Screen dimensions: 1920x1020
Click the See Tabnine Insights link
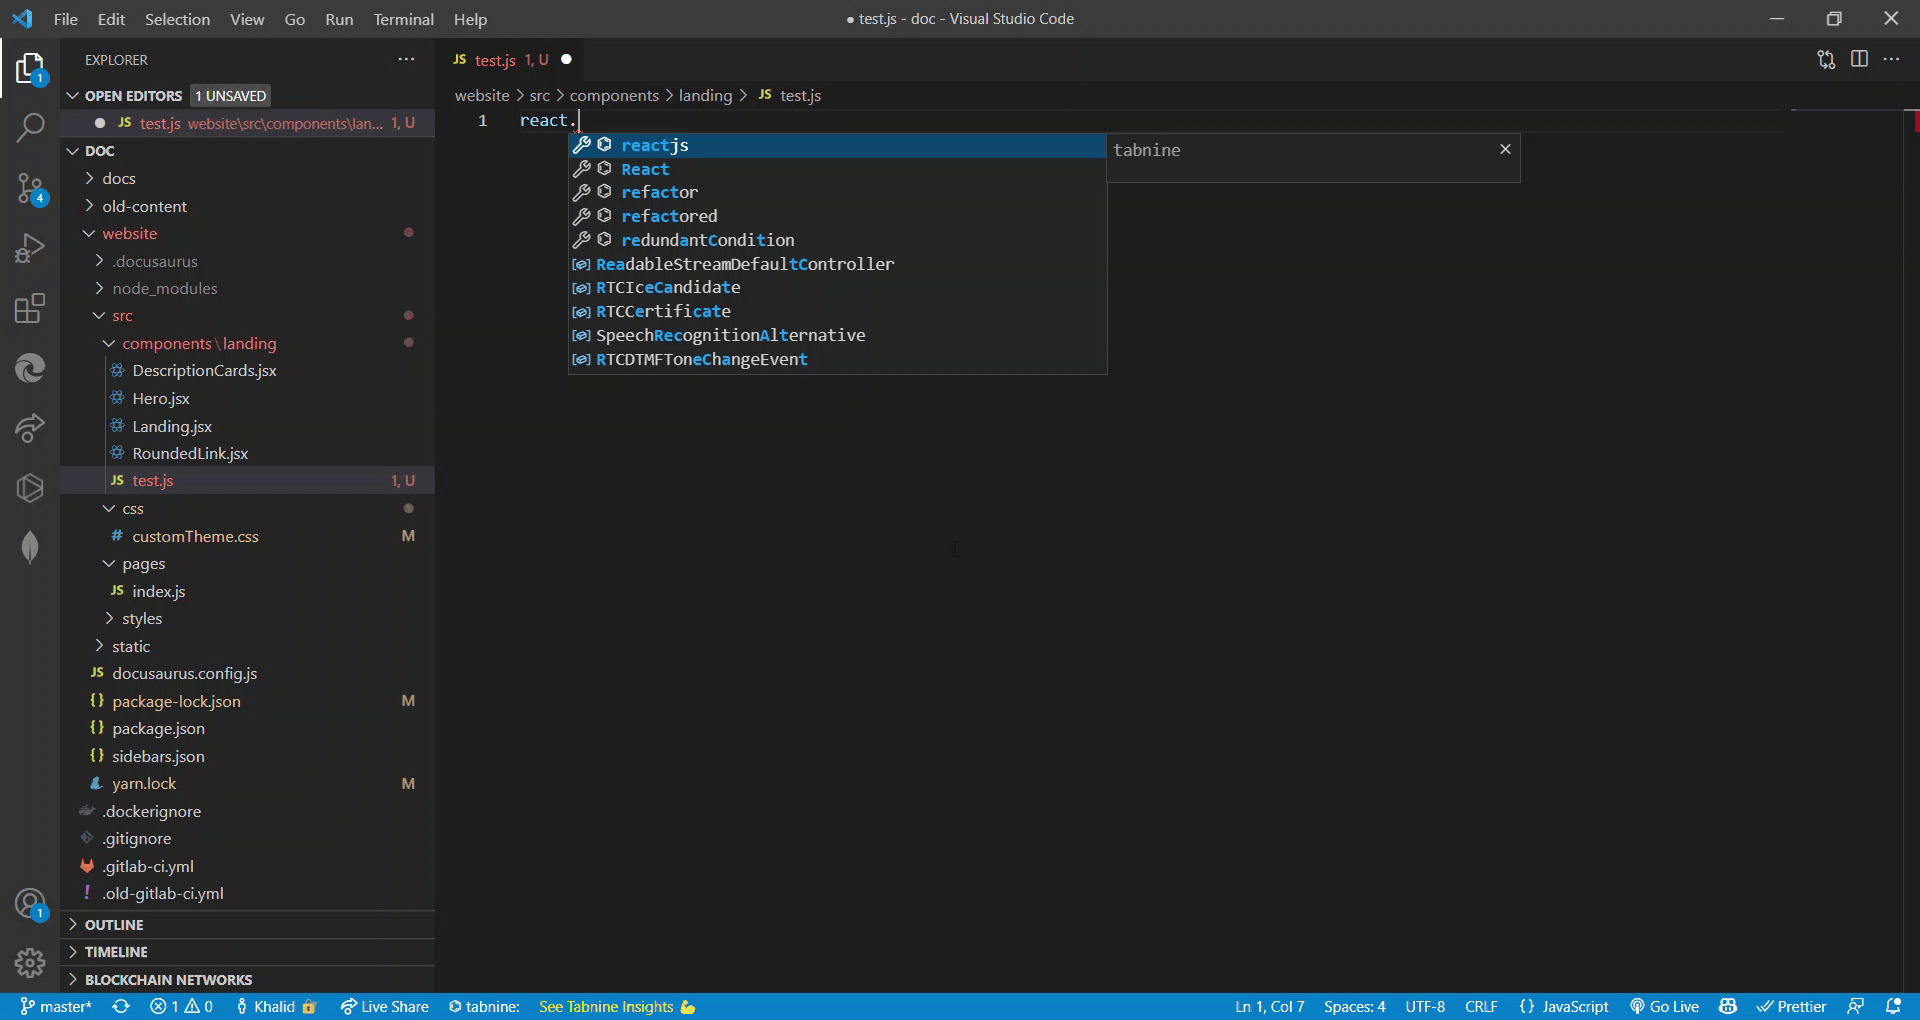point(606,1006)
